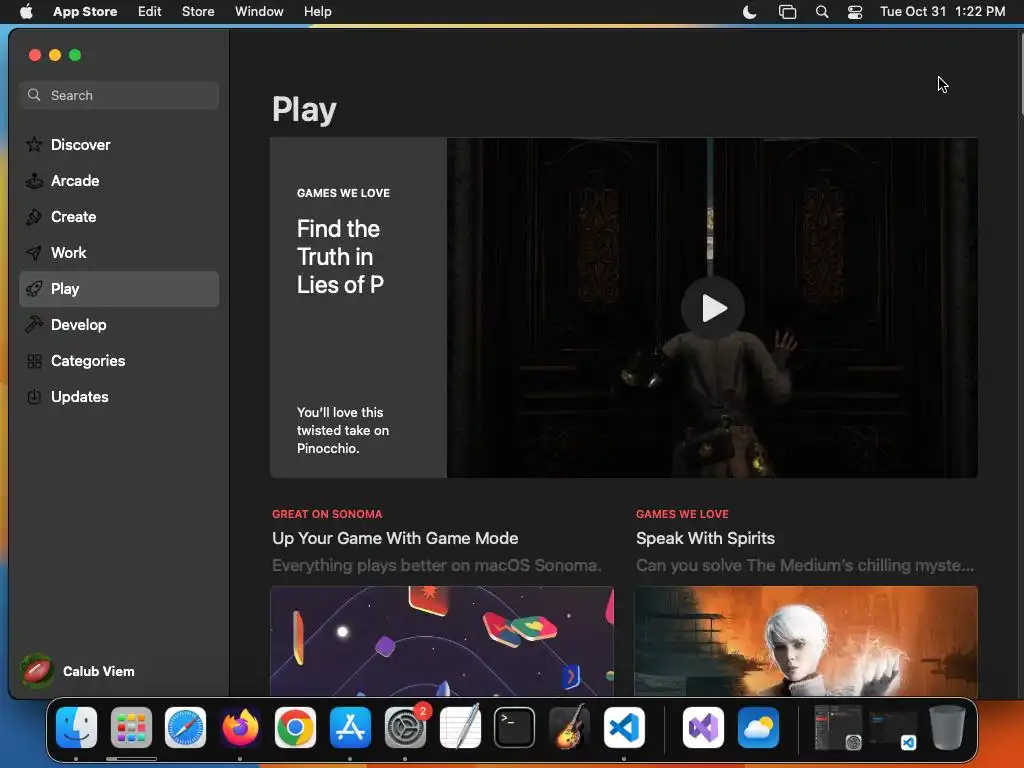Select the Play rocket icon
This screenshot has height=768, width=1024.
tap(34, 289)
